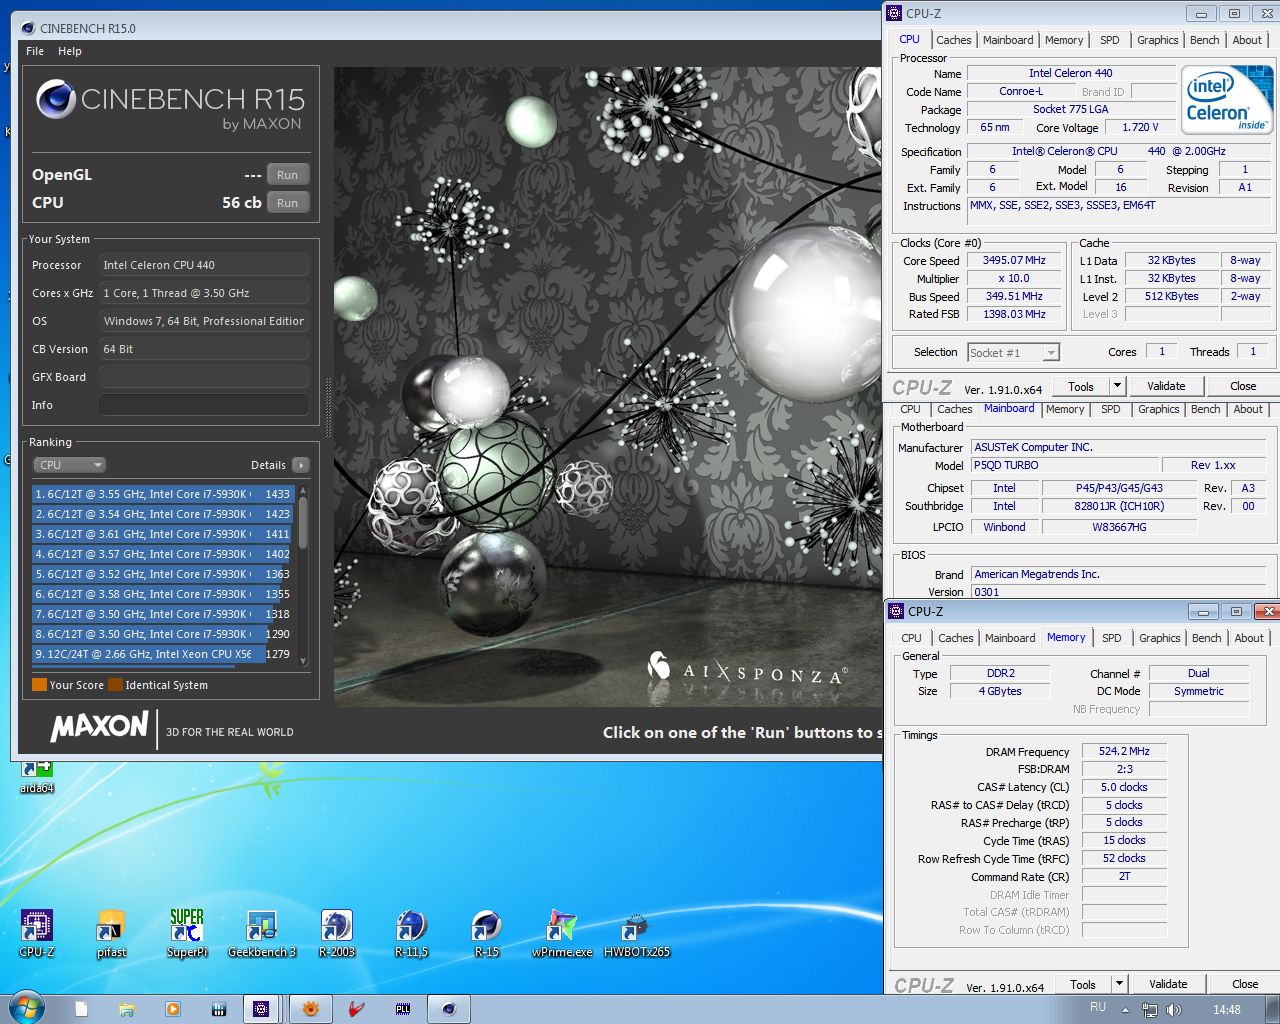Click Close in the top CPU-Z window
The height and width of the screenshot is (1024, 1280).
pyautogui.click(x=1243, y=386)
